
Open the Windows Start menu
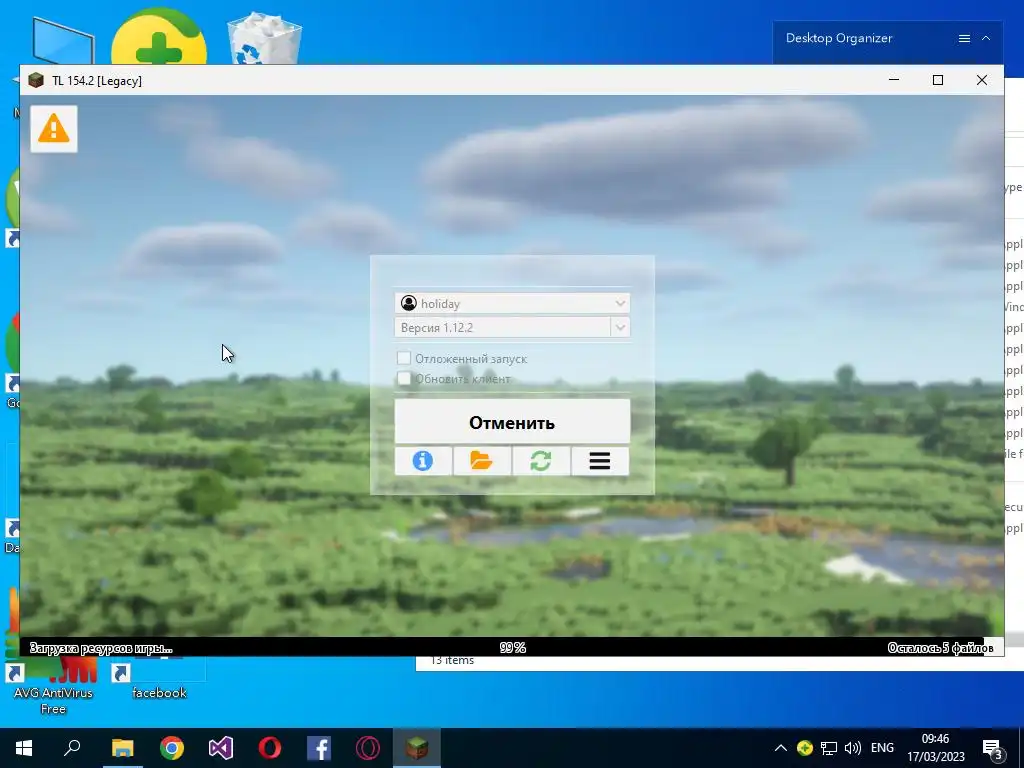(x=24, y=748)
